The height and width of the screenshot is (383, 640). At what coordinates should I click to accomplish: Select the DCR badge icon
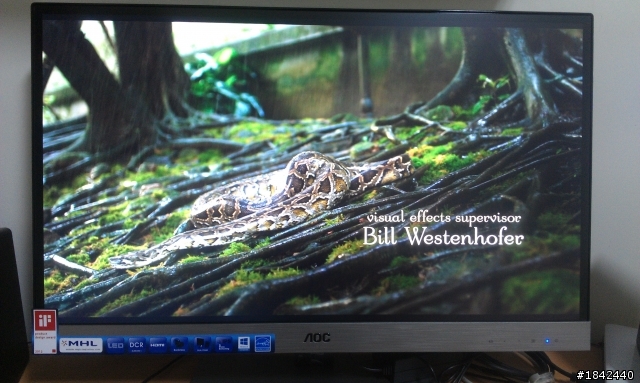[136, 345]
